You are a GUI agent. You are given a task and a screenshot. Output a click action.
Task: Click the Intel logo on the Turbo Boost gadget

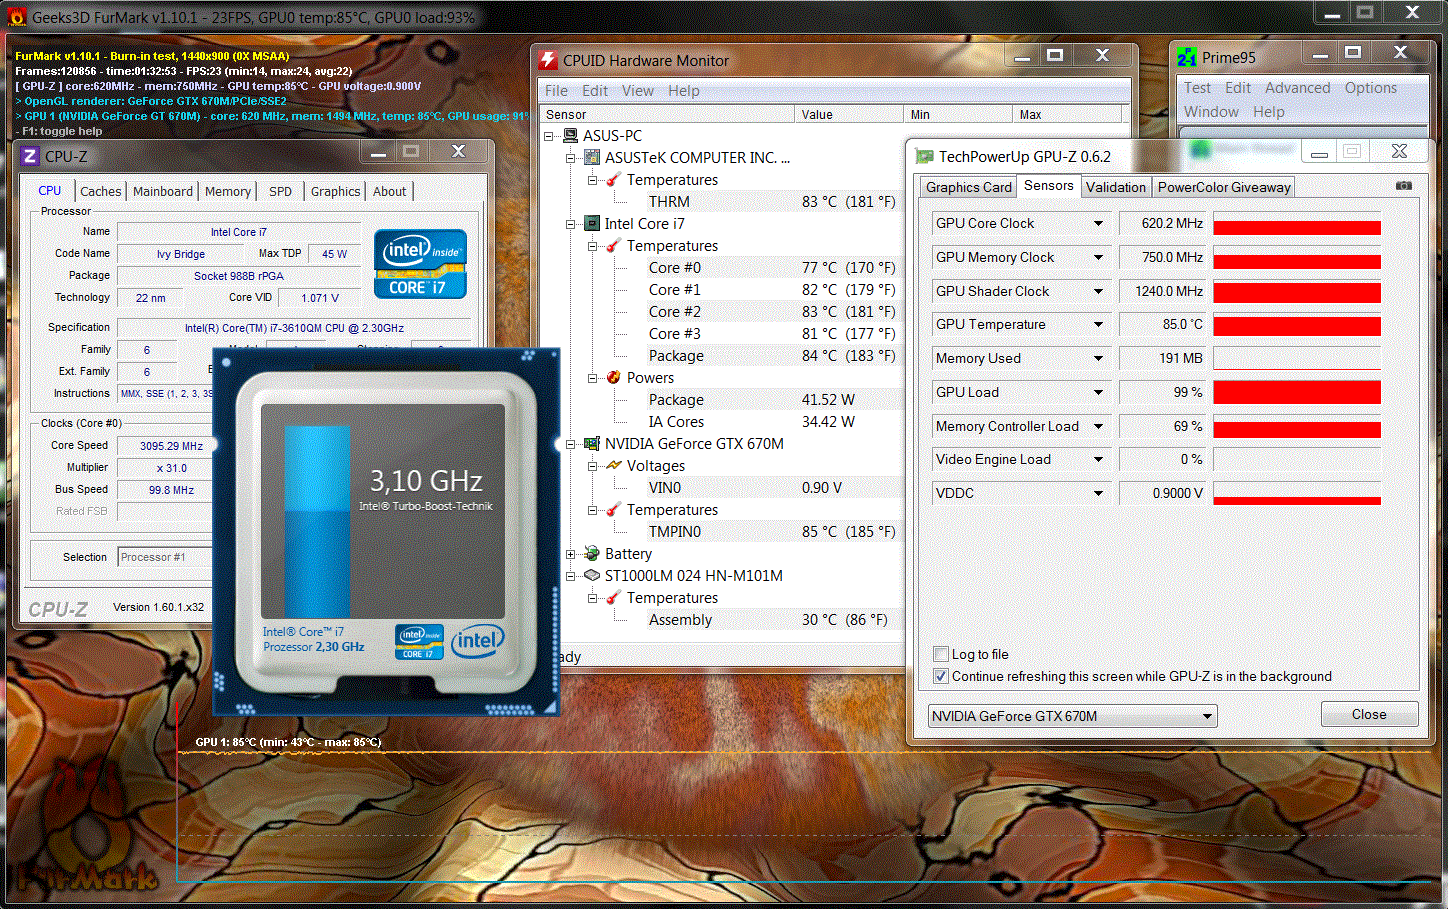click(478, 640)
